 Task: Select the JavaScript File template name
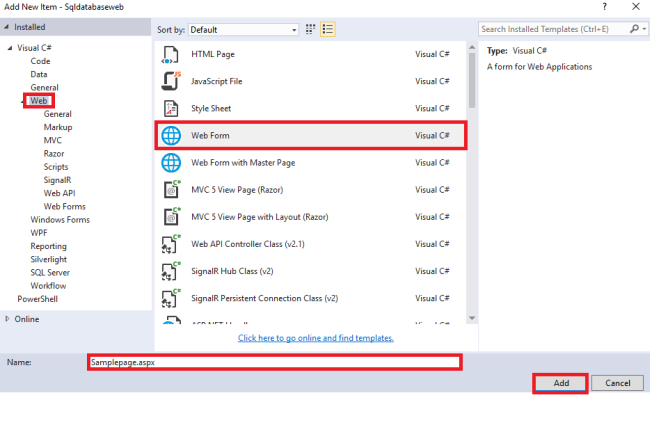216,81
